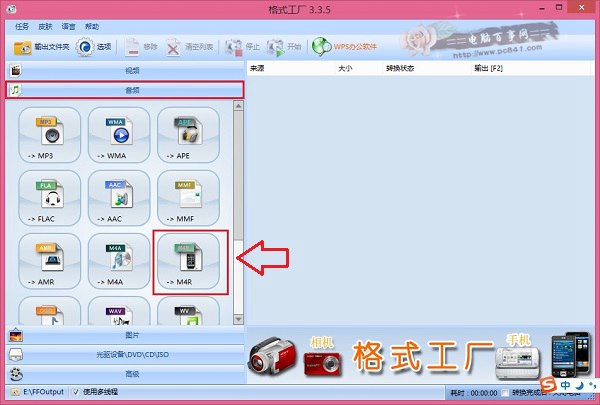
Task: Open the 语言 language menu
Action: point(68,26)
